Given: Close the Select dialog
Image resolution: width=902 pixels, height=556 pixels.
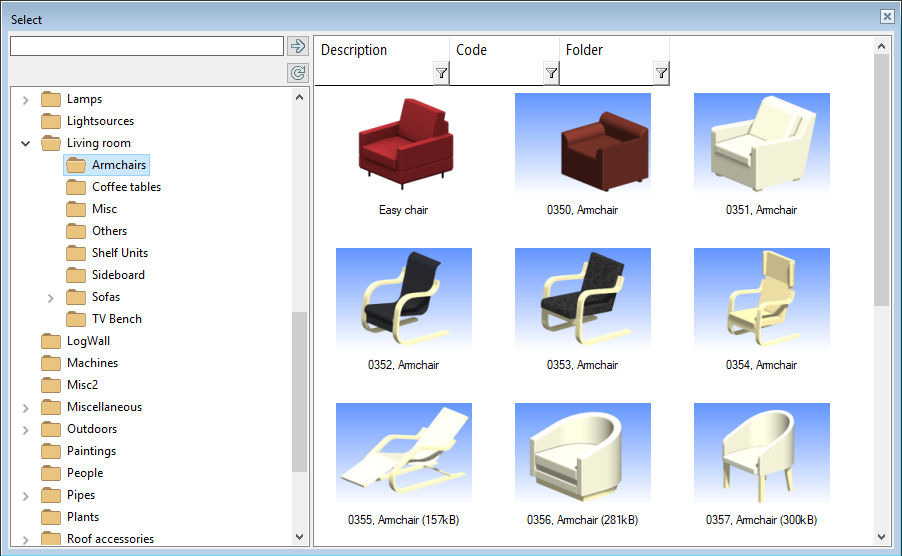Looking at the screenshot, I should tap(886, 17).
